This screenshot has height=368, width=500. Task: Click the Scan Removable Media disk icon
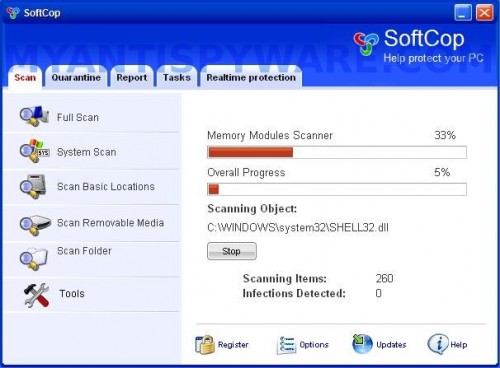point(35,224)
